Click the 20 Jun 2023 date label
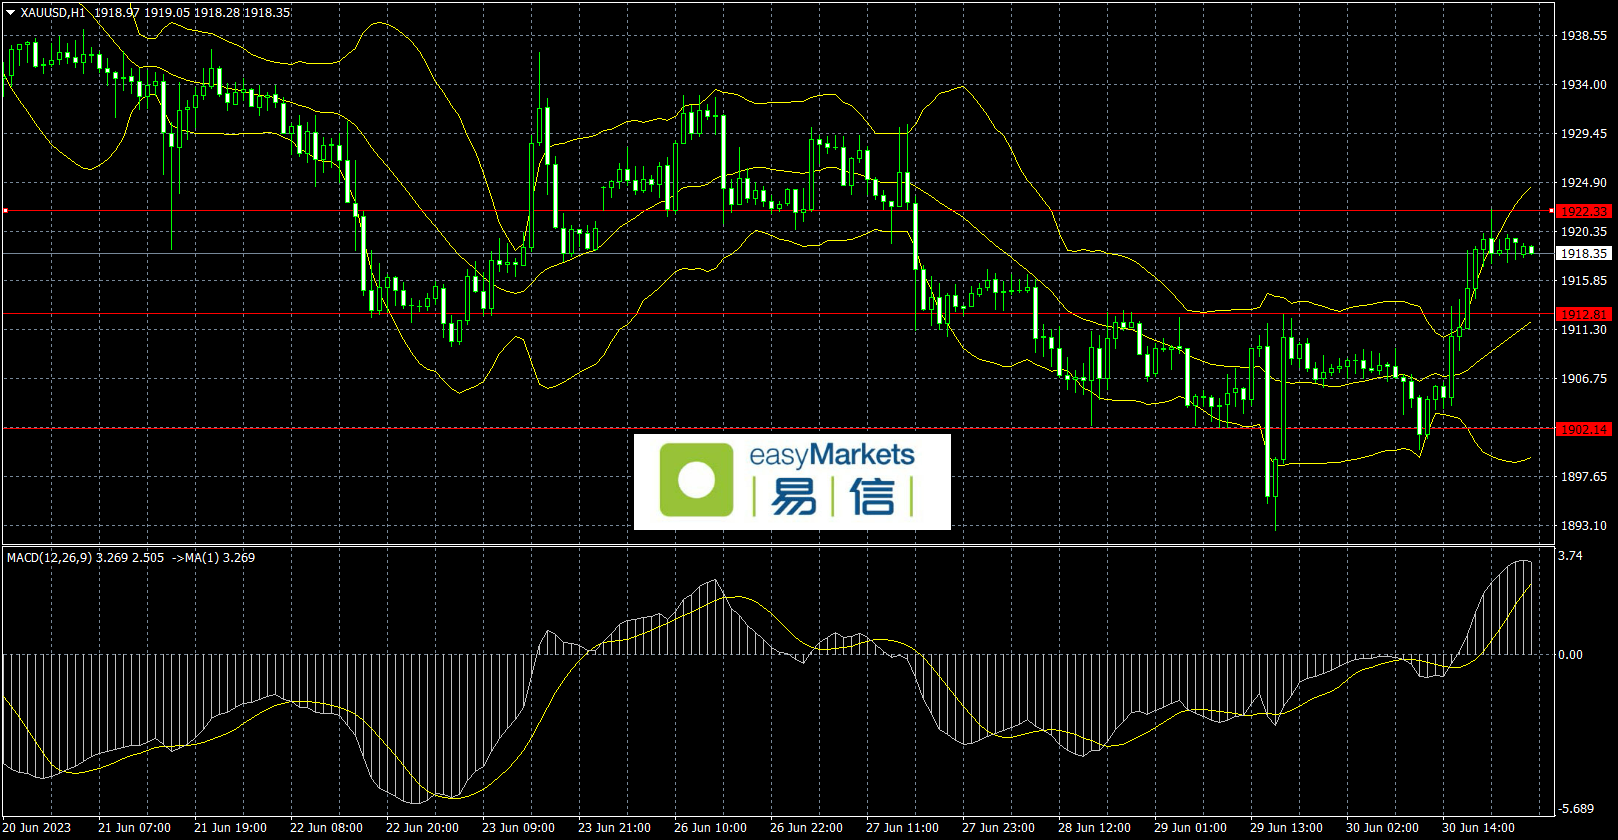The image size is (1618, 840). pos(38,828)
